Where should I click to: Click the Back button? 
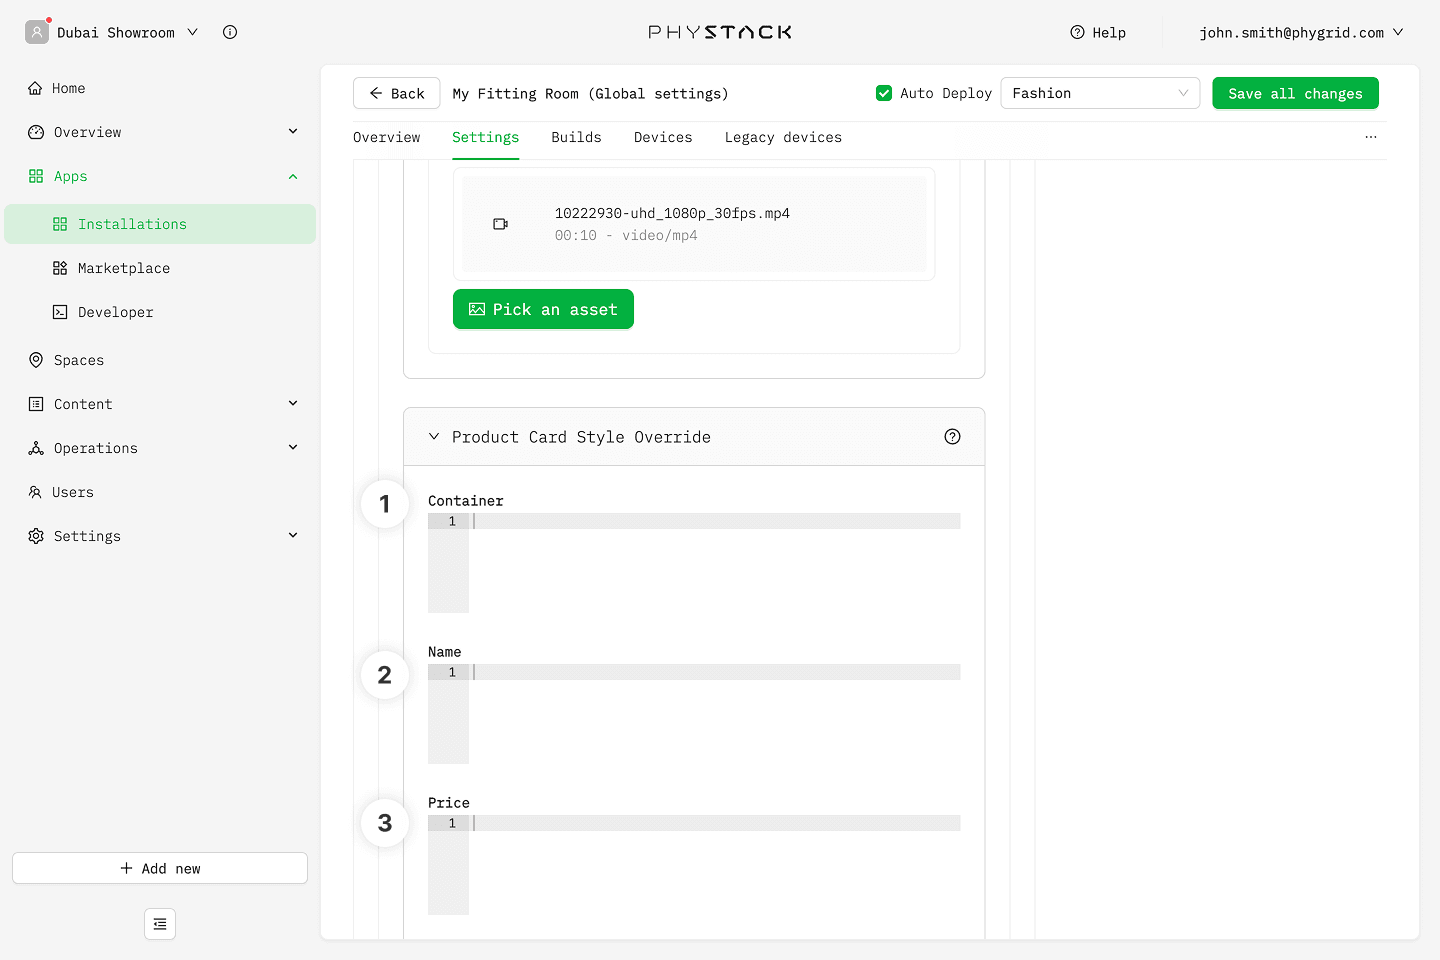point(397,93)
